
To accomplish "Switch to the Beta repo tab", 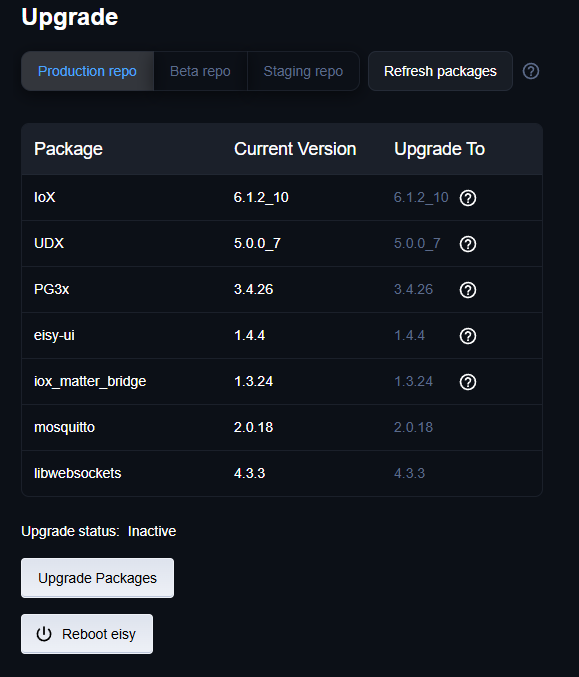I will click(x=200, y=71).
